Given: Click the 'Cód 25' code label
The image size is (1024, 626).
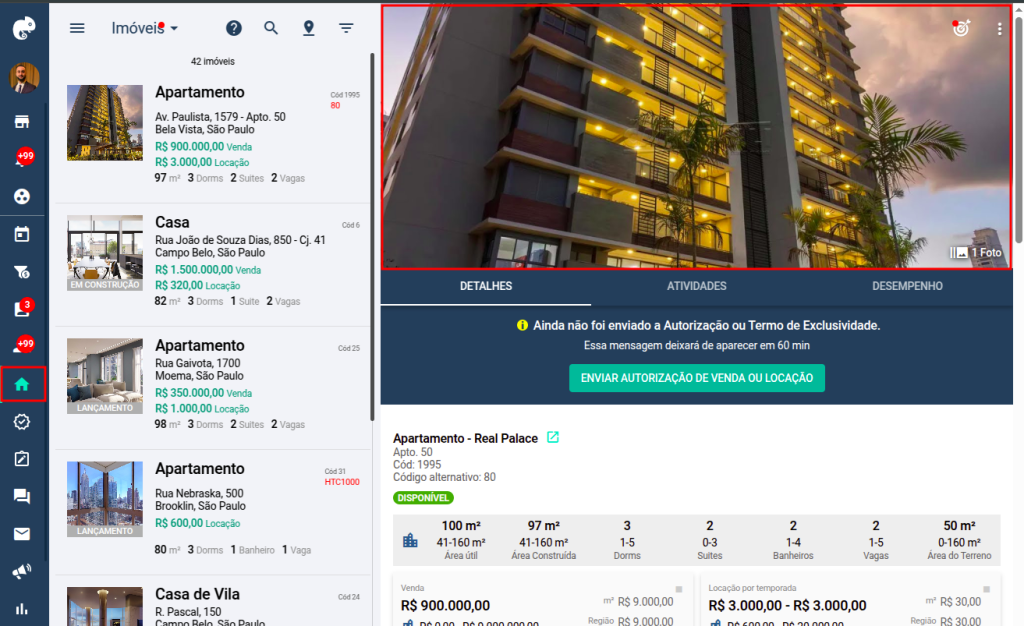Looking at the screenshot, I should pyautogui.click(x=349, y=348).
